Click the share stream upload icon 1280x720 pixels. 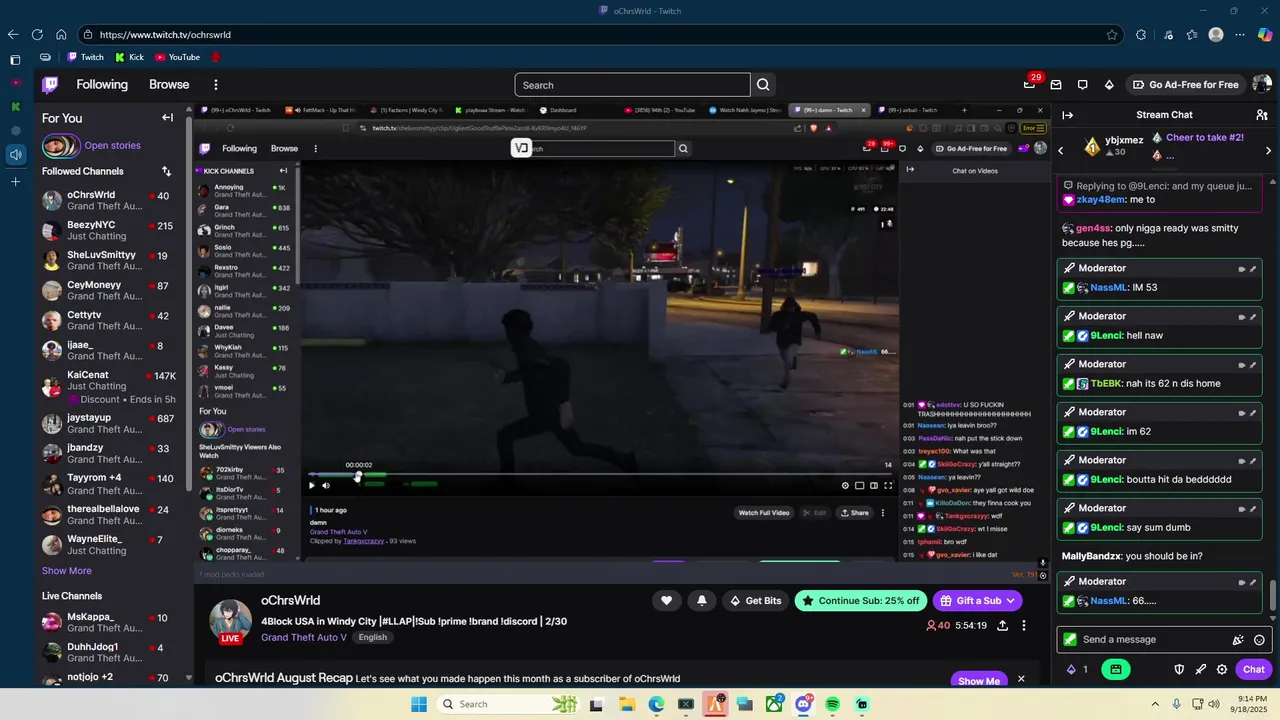point(1002,625)
